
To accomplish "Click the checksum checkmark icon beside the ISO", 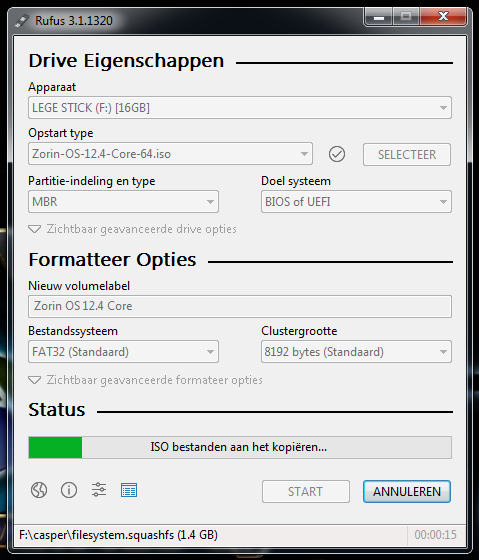I will (336, 154).
